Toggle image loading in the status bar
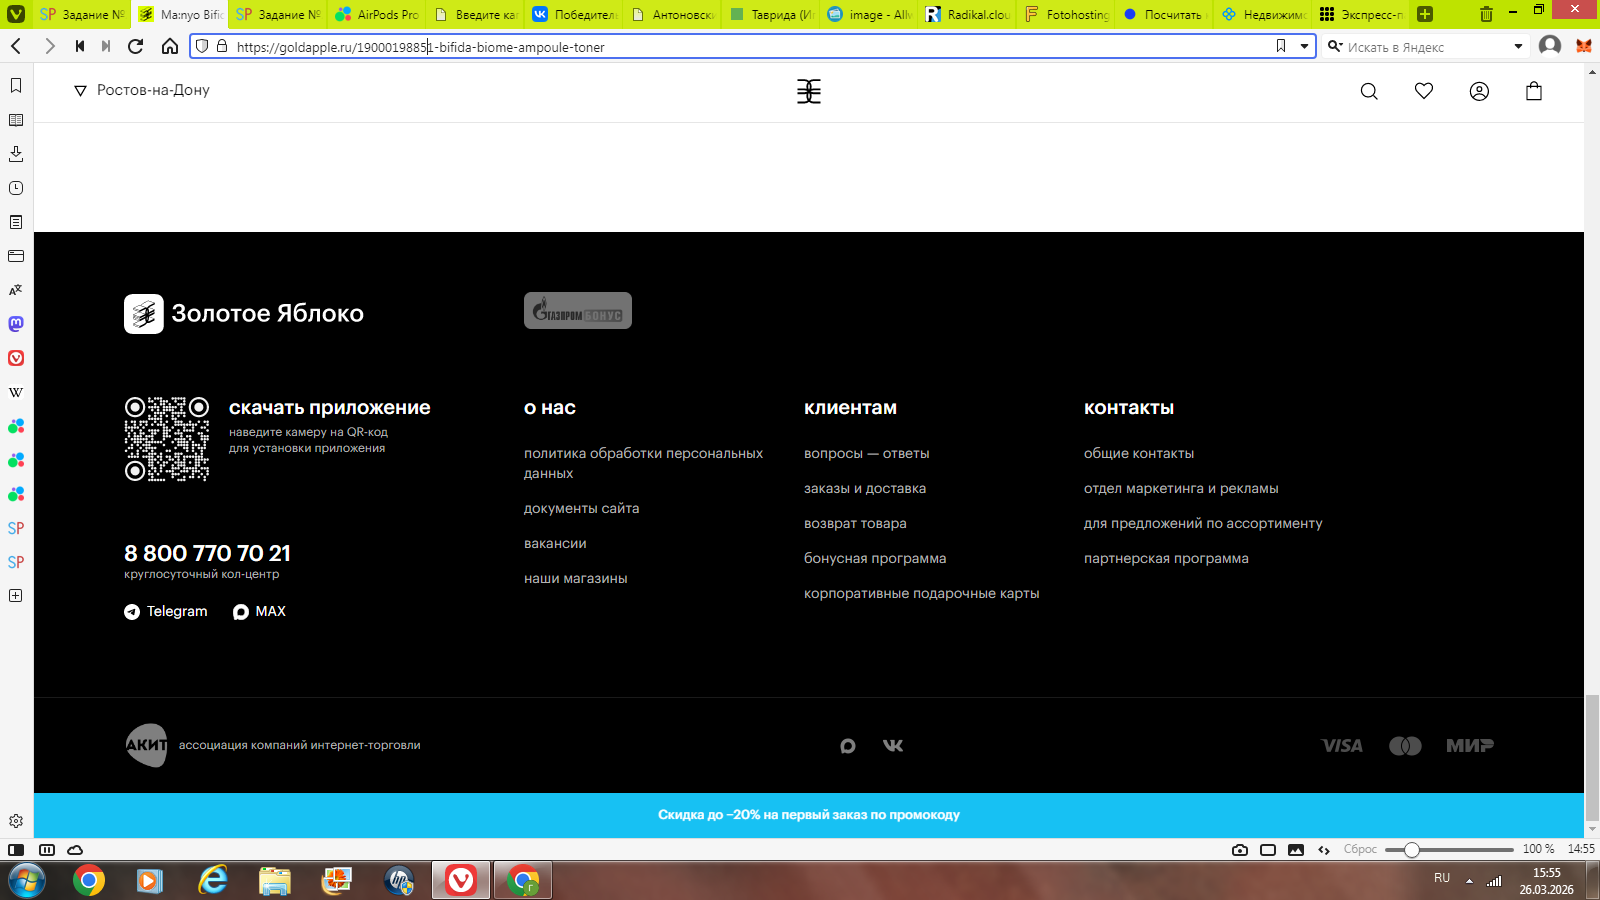1600x900 pixels. pos(1296,850)
